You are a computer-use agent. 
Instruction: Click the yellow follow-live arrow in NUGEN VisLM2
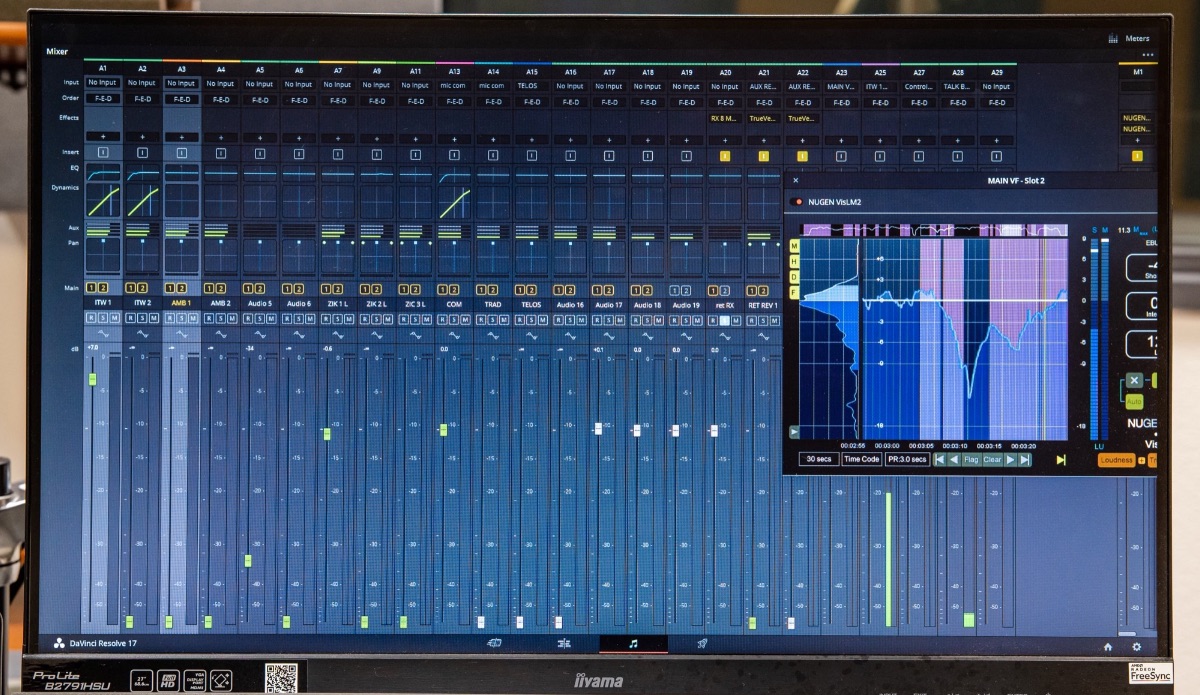(1061, 460)
